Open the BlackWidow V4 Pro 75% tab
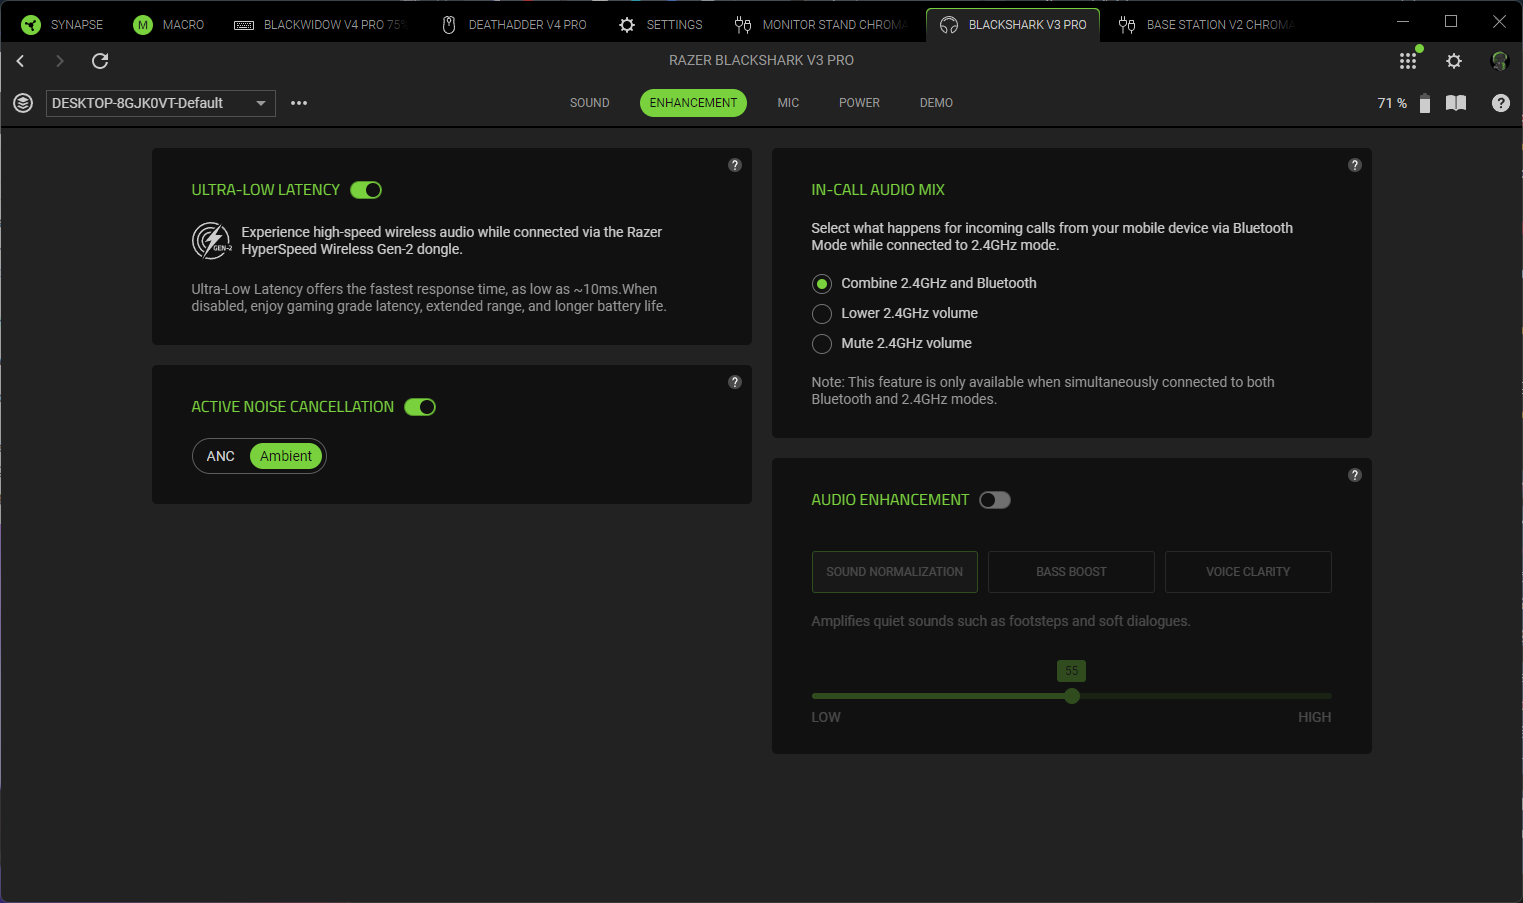This screenshot has height=903, width=1523. point(319,24)
